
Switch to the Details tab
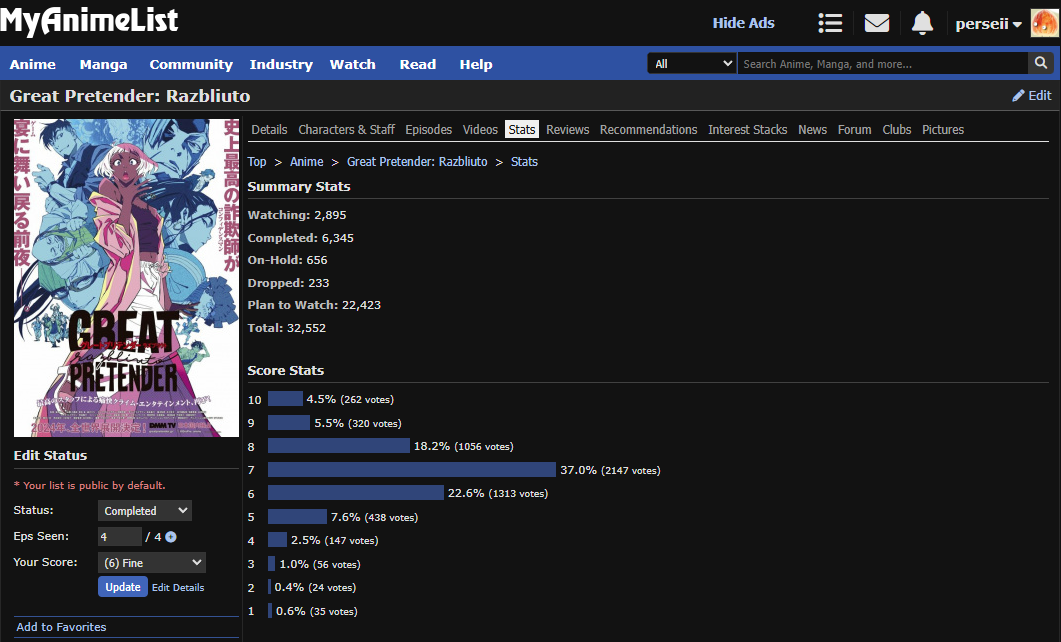point(269,129)
